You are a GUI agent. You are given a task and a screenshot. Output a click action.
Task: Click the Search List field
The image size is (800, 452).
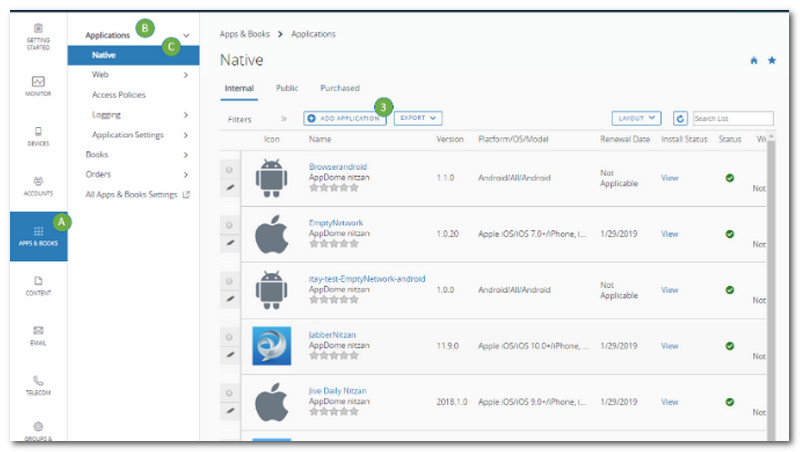coord(733,118)
